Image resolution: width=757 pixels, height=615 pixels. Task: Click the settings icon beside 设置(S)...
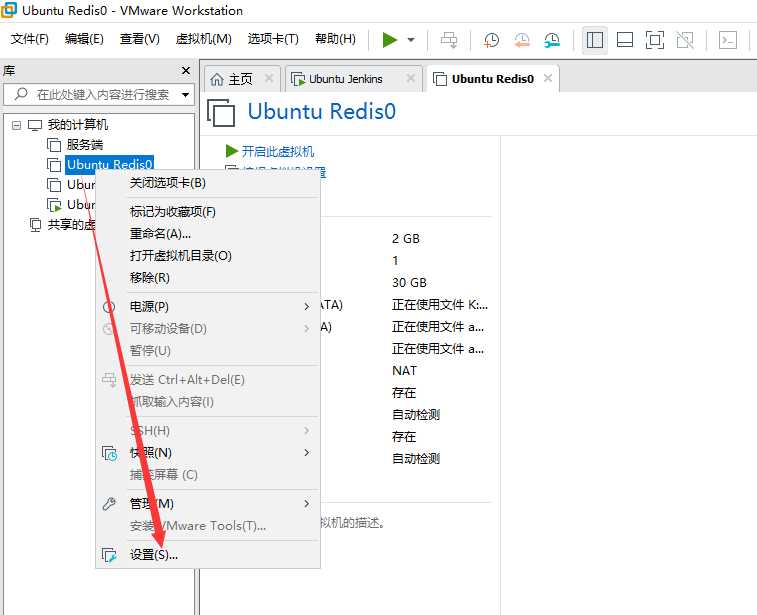pos(110,555)
